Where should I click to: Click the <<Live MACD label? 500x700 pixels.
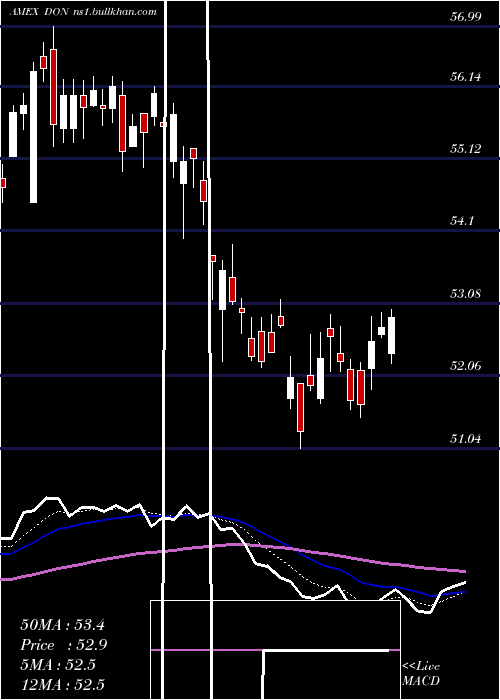click(421, 674)
